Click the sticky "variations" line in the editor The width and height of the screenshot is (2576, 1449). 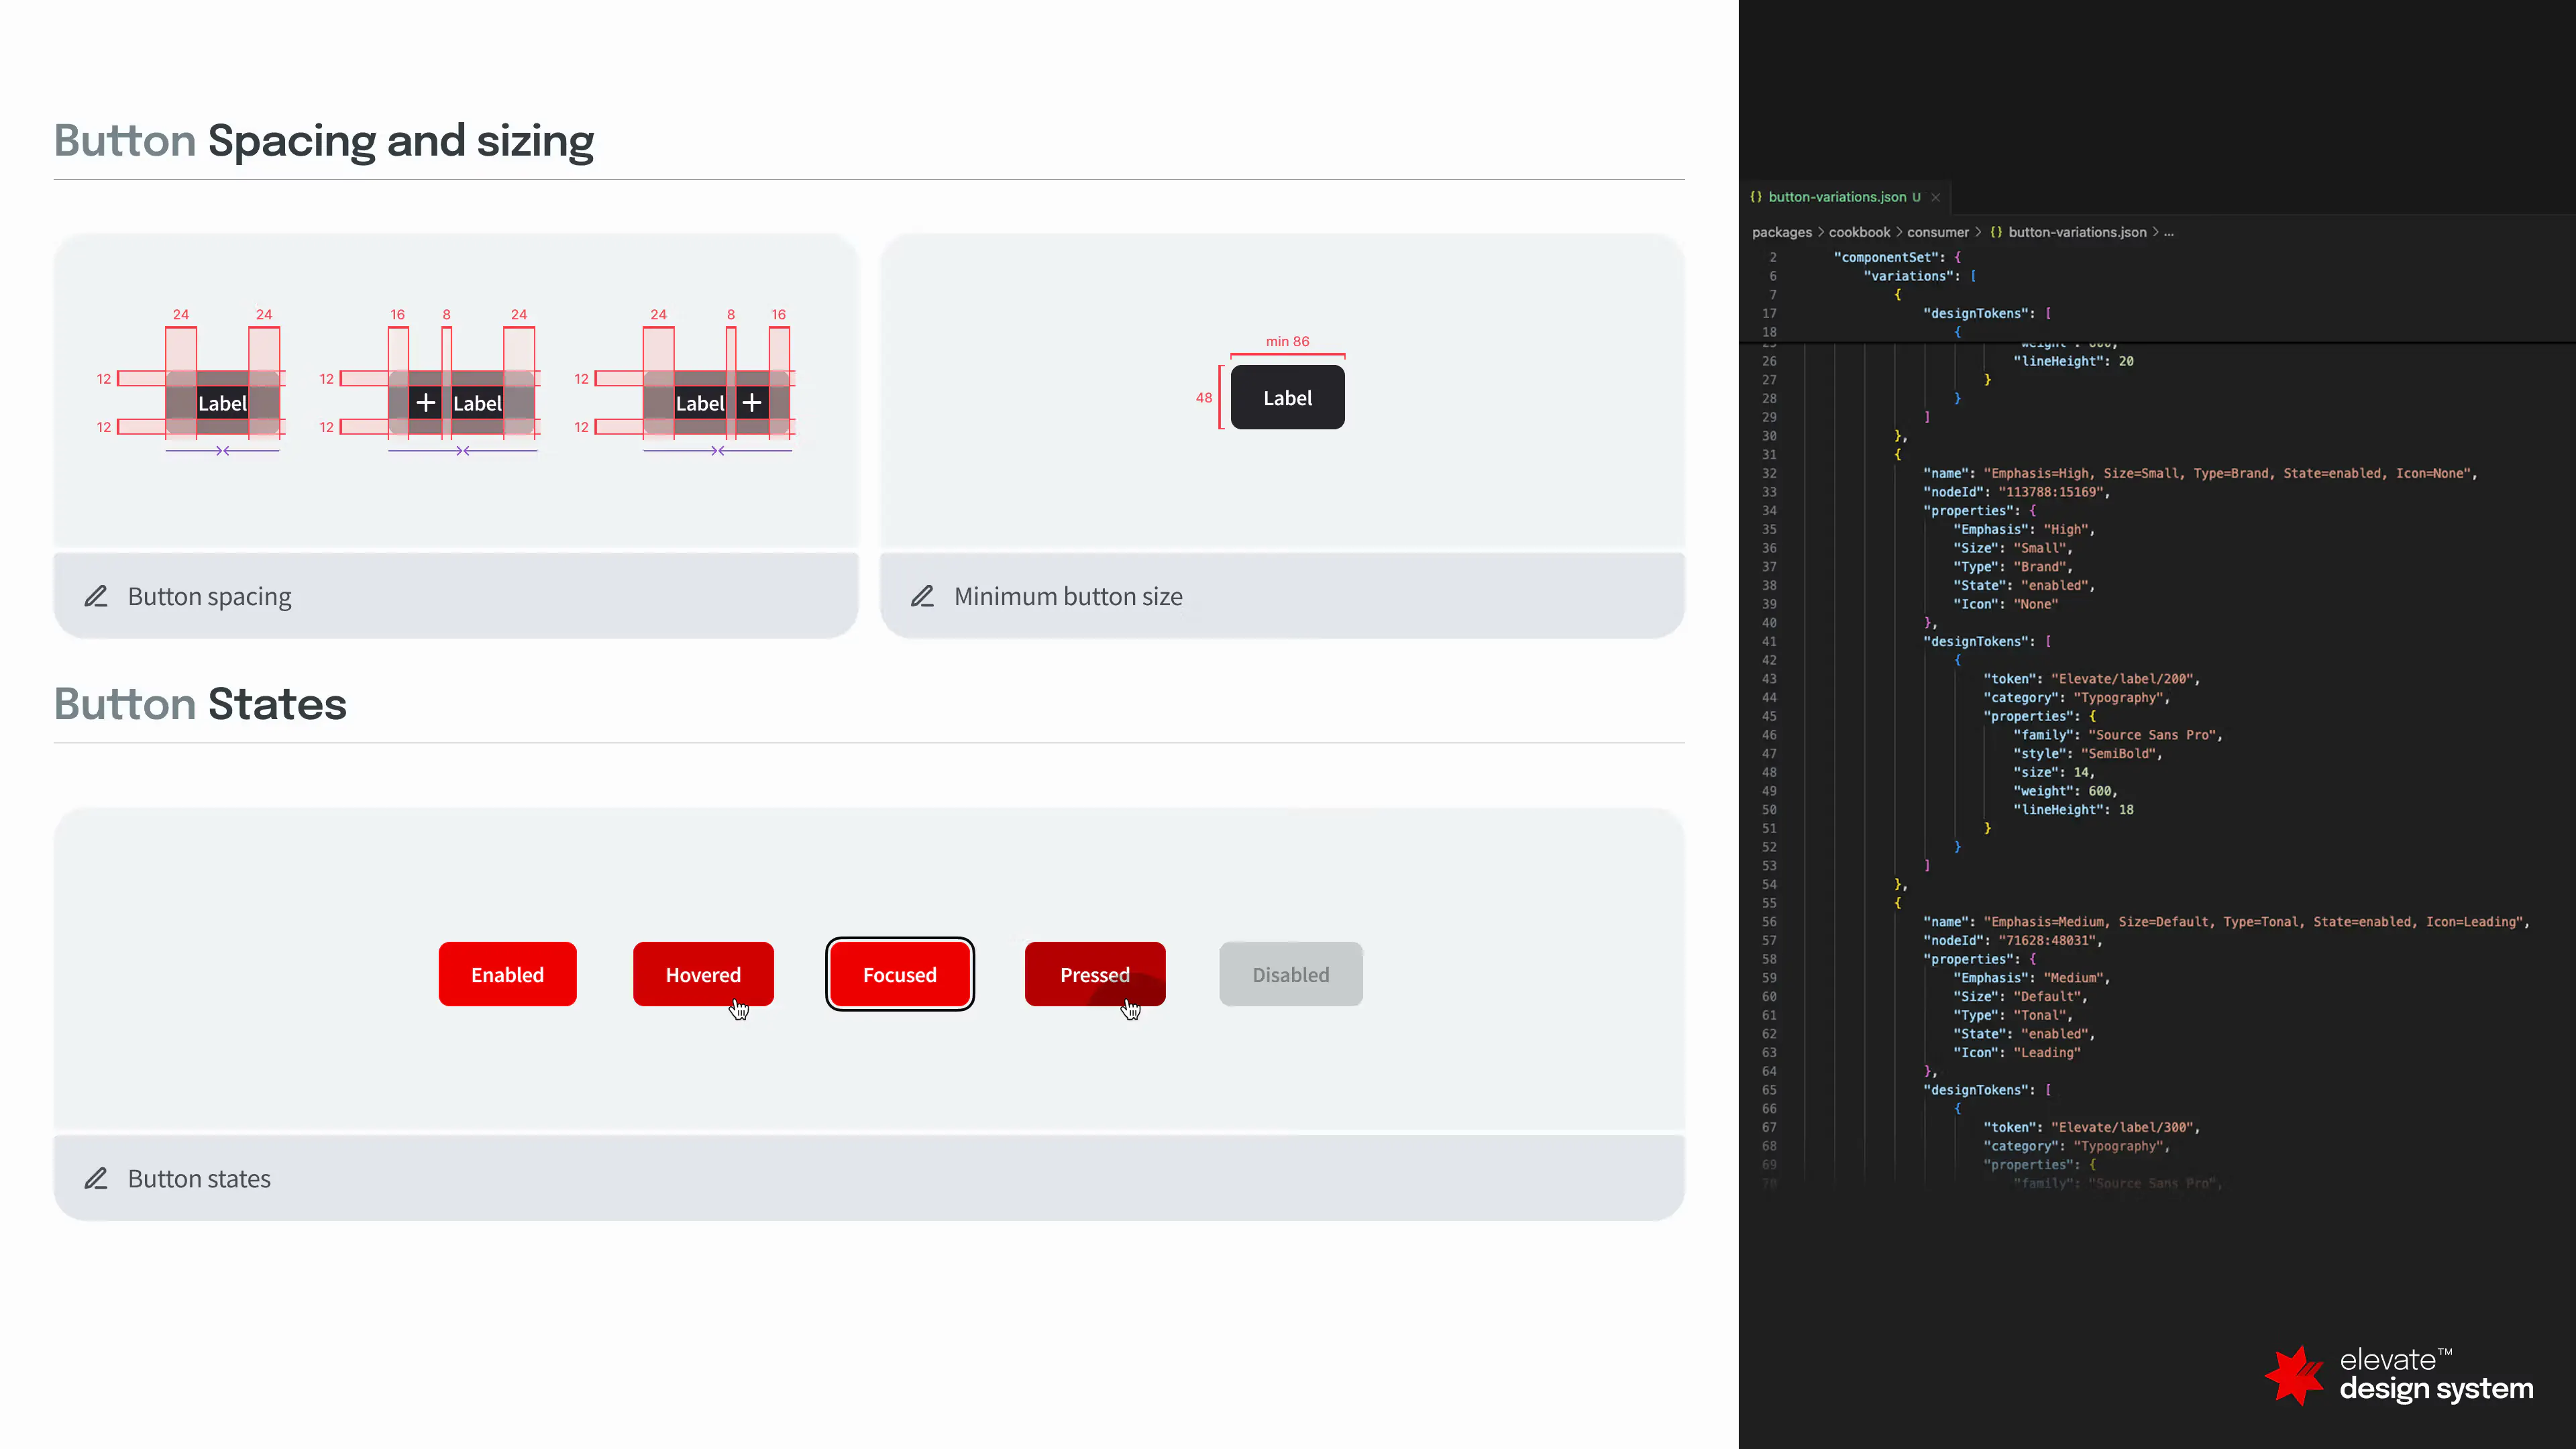1919,276
